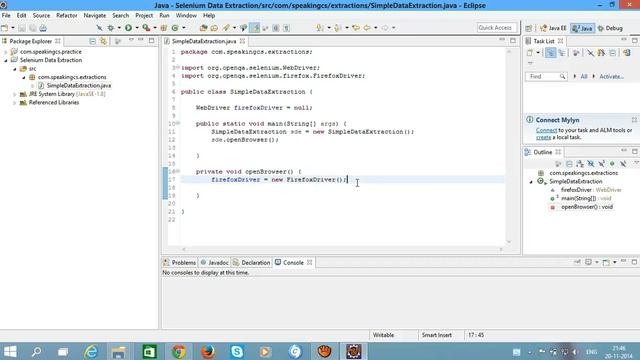This screenshot has height=360, width=640.
Task: Expand com.speakingcs.practice project node
Action: point(6,52)
